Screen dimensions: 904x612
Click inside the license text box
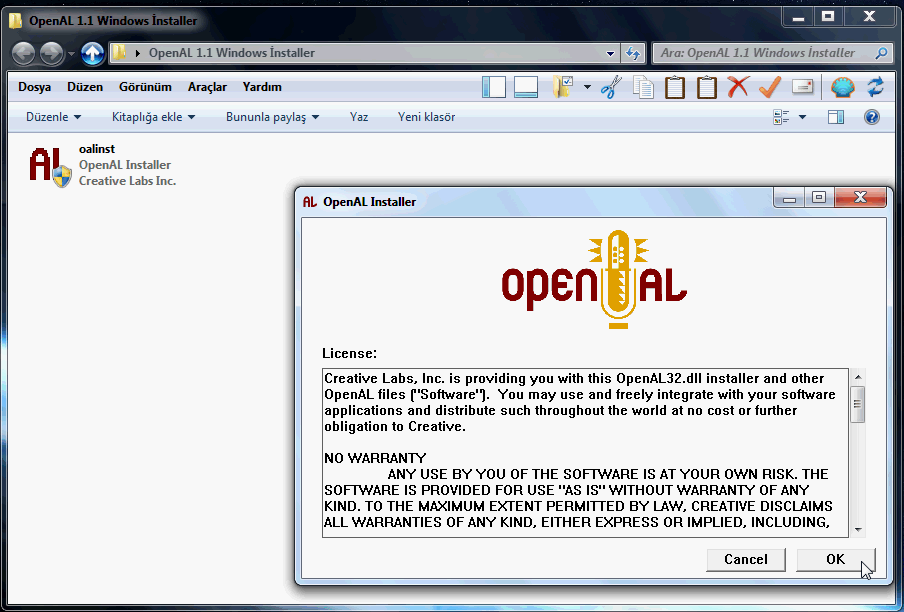pyautogui.click(x=585, y=453)
